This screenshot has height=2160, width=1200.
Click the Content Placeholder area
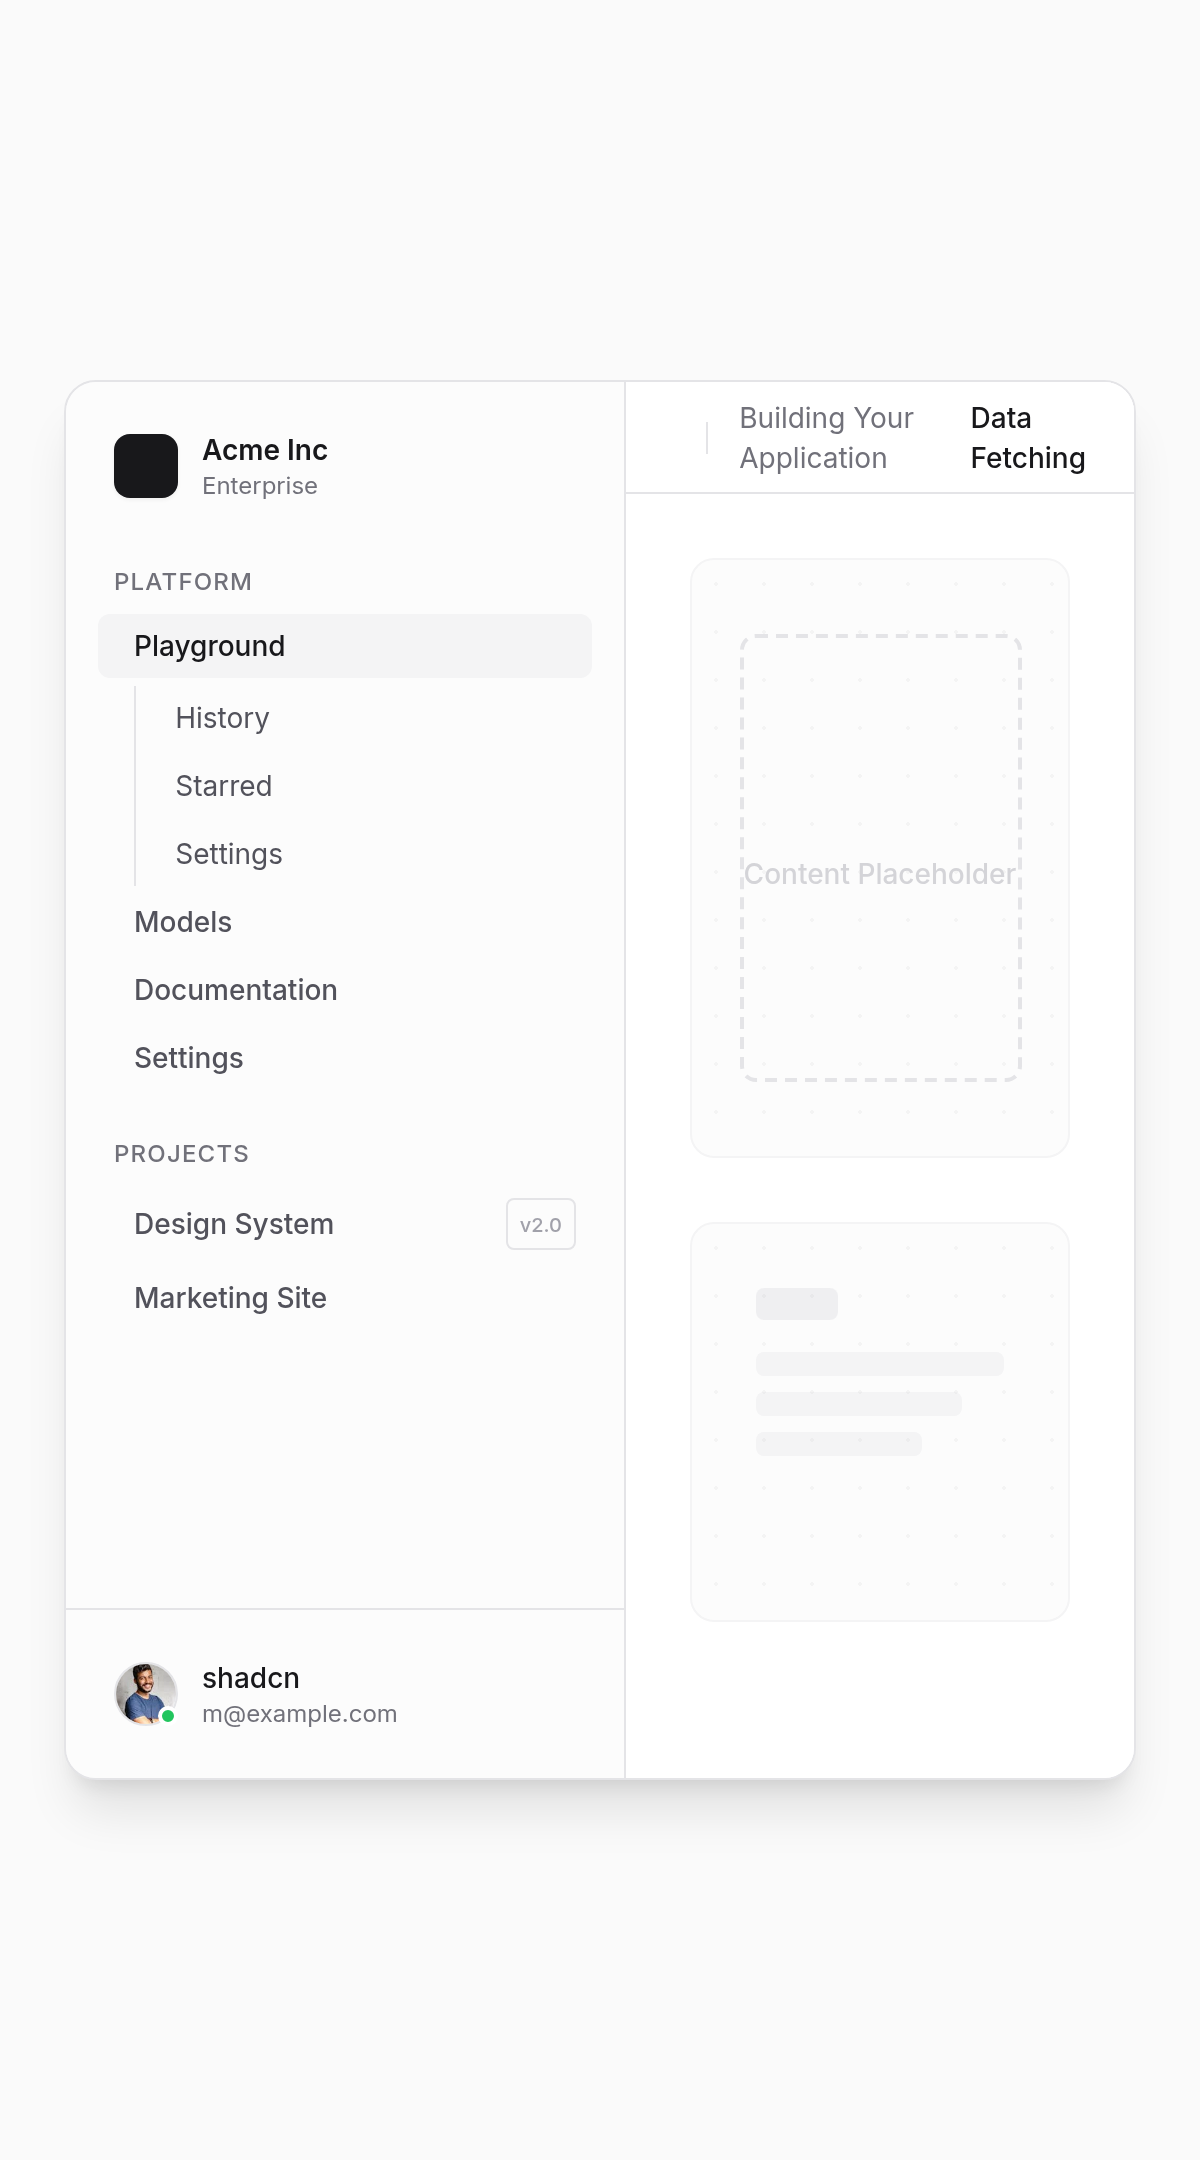[x=879, y=873]
